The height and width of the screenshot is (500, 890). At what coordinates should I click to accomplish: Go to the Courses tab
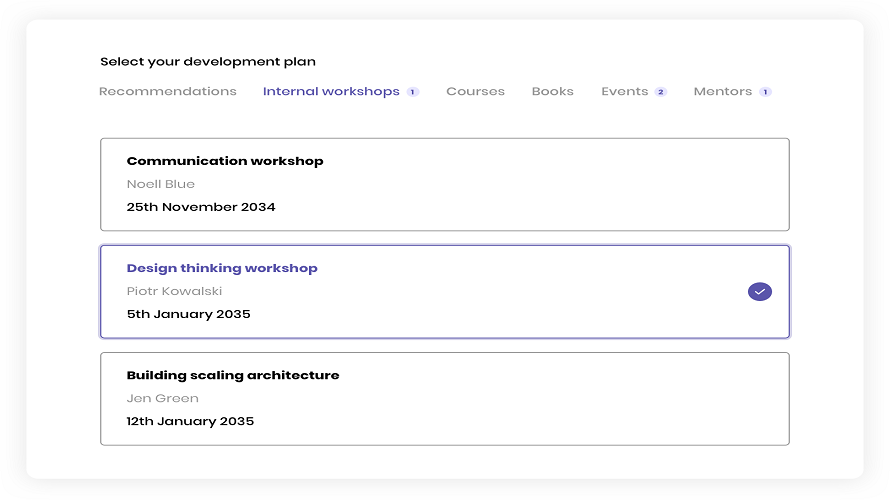point(475,91)
